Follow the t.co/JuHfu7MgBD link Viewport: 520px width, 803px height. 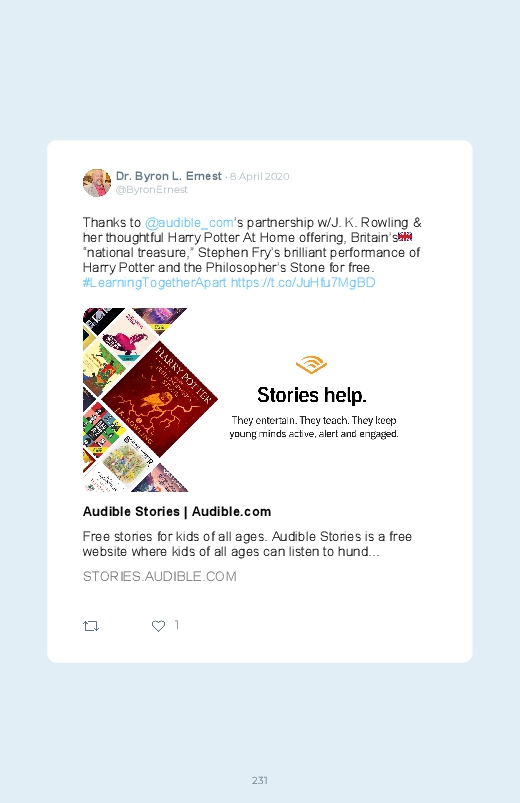point(303,283)
